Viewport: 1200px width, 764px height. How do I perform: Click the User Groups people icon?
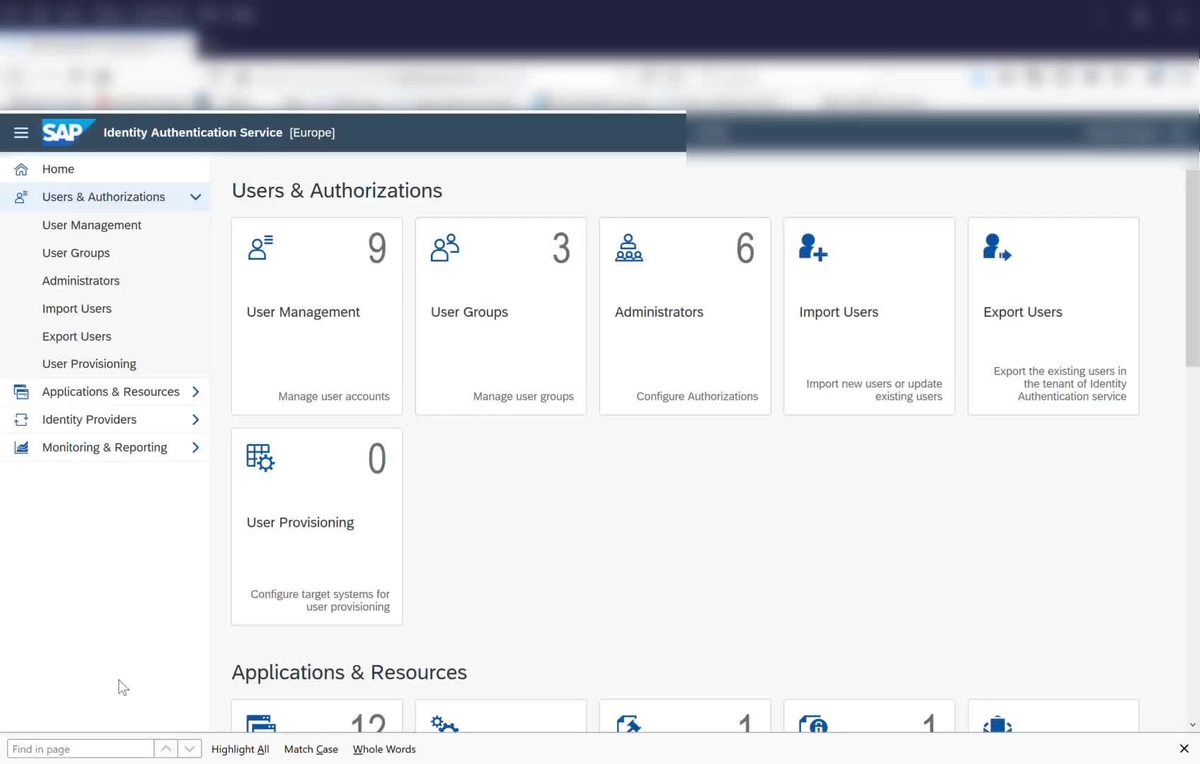click(444, 248)
